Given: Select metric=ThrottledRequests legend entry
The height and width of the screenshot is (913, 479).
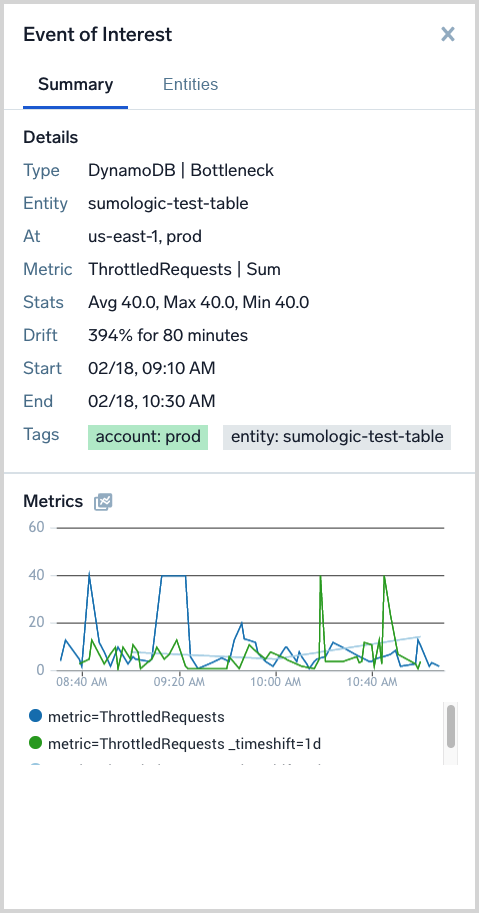Looking at the screenshot, I should coord(136,716).
